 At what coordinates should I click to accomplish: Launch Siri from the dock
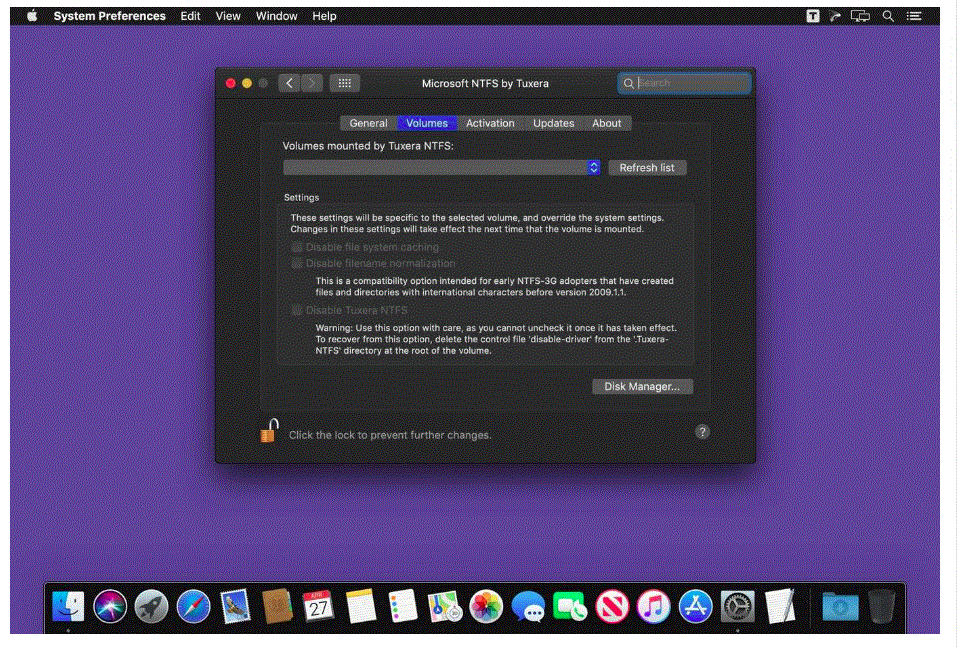pyautogui.click(x=110, y=606)
